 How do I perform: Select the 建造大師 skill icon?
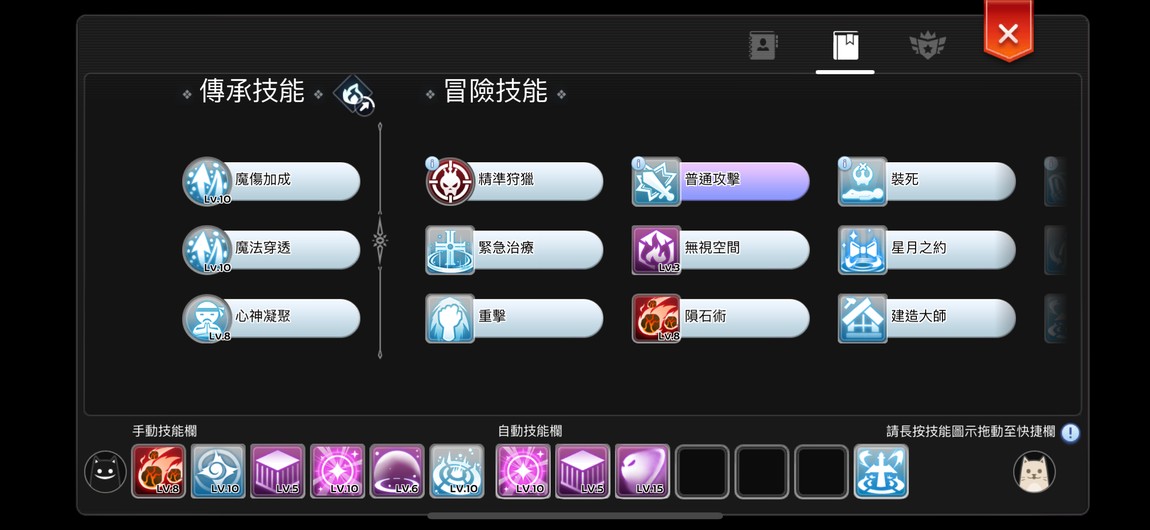pos(862,319)
